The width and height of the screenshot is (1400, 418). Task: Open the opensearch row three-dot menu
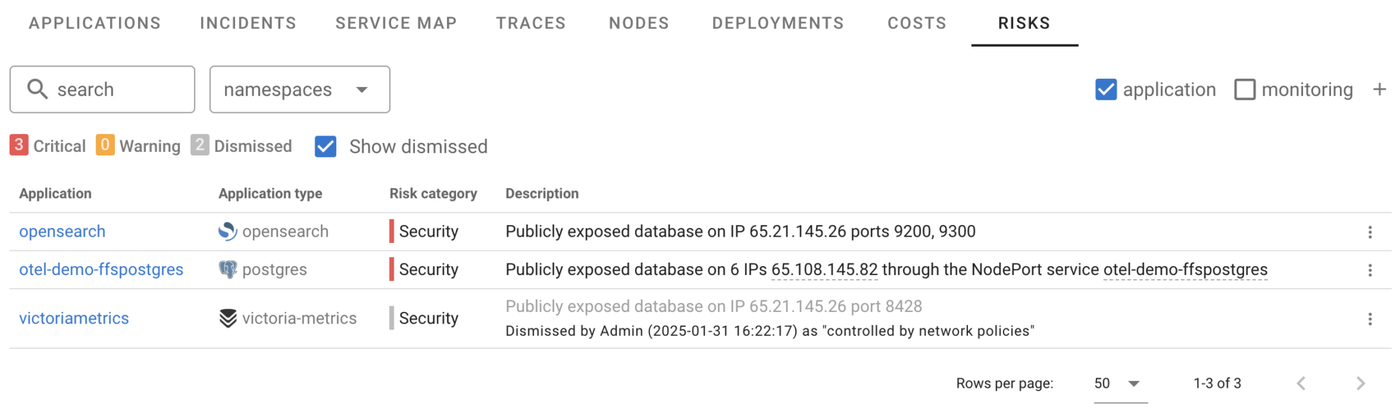[x=1370, y=232]
